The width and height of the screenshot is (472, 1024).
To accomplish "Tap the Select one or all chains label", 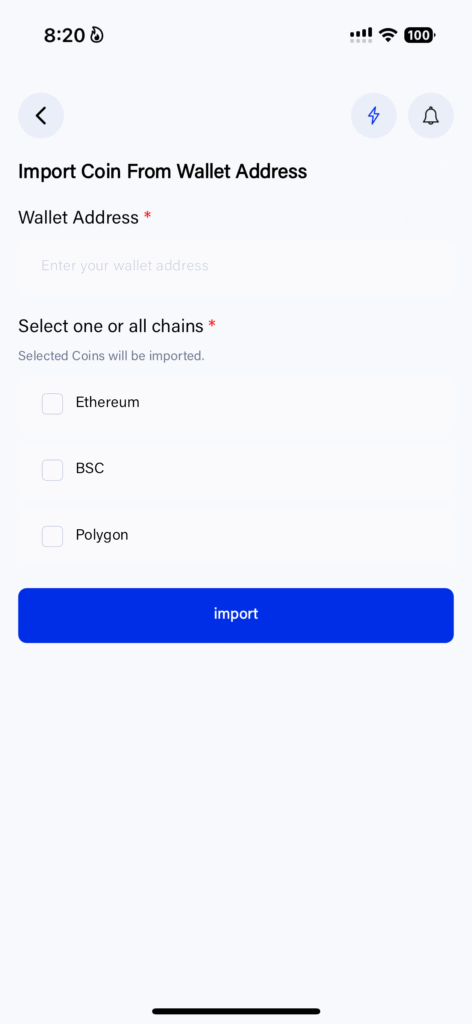I will 111,326.
